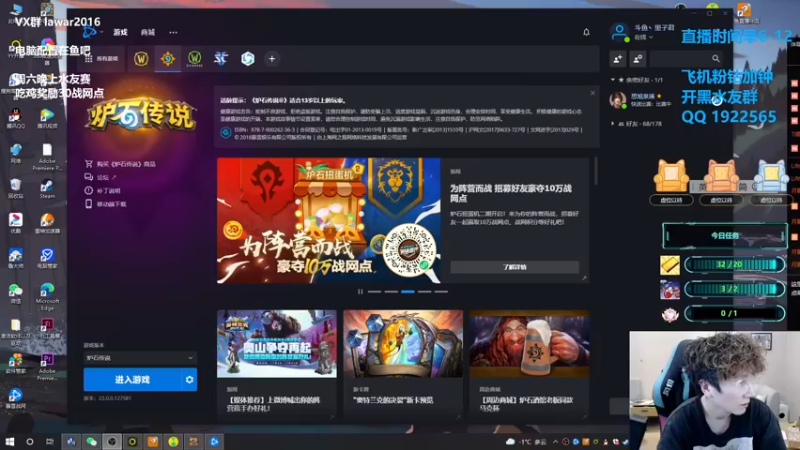This screenshot has width=800, height=450.
Task: Open the notifications bell
Action: click(586, 32)
